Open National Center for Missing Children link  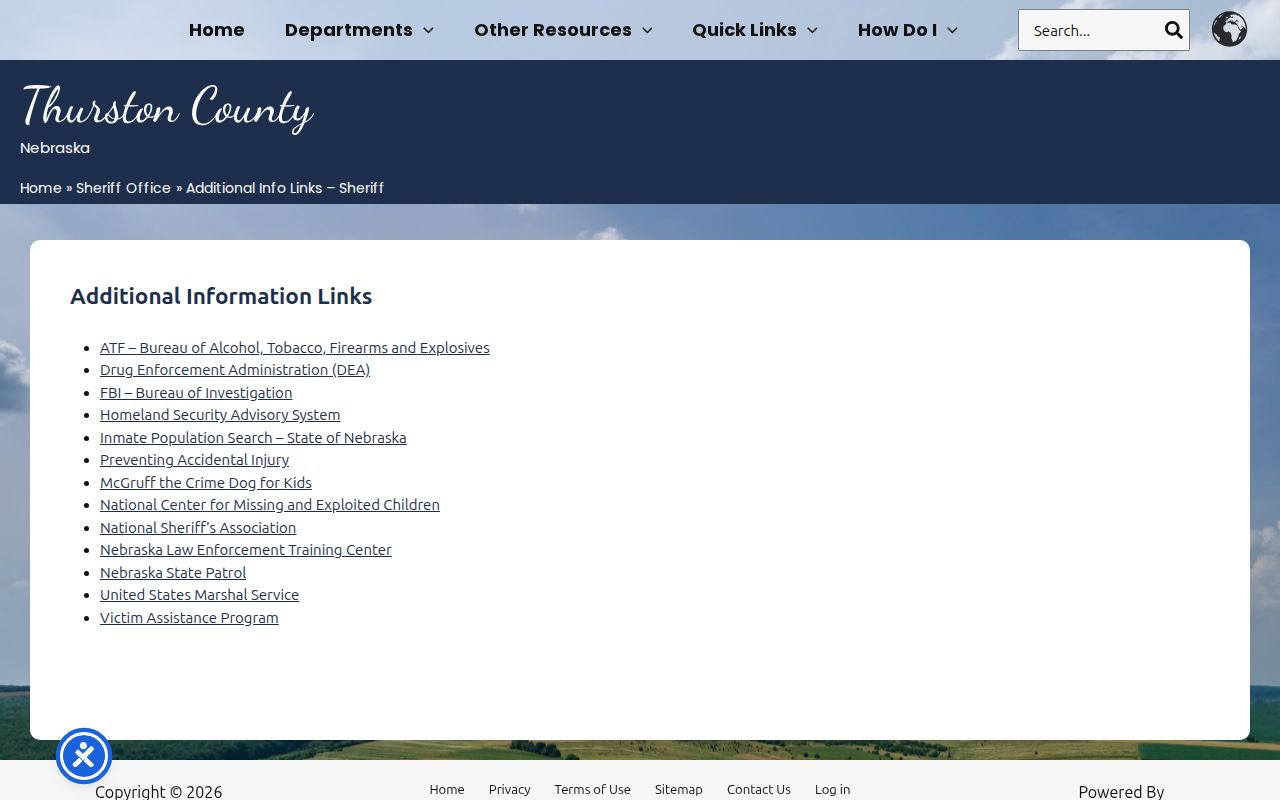270,505
